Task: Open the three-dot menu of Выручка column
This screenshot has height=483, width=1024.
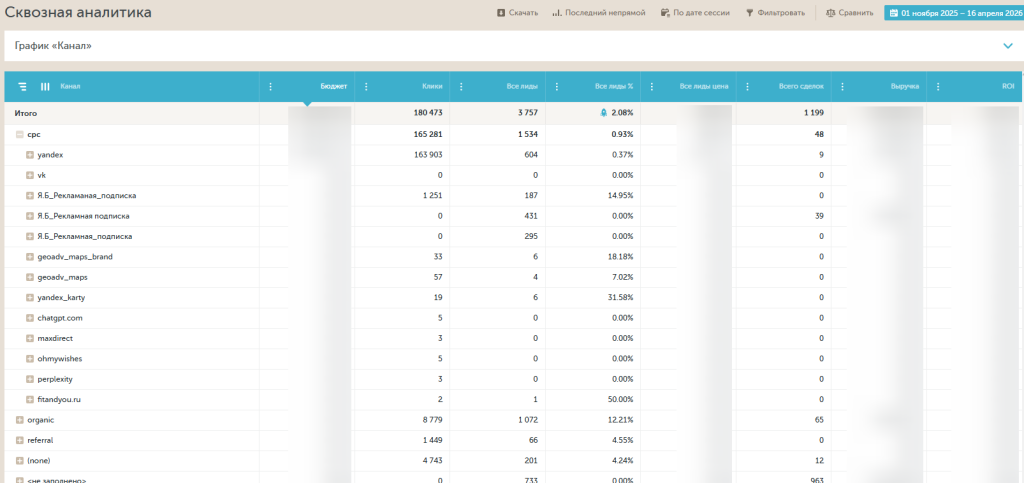Action: click(x=842, y=87)
